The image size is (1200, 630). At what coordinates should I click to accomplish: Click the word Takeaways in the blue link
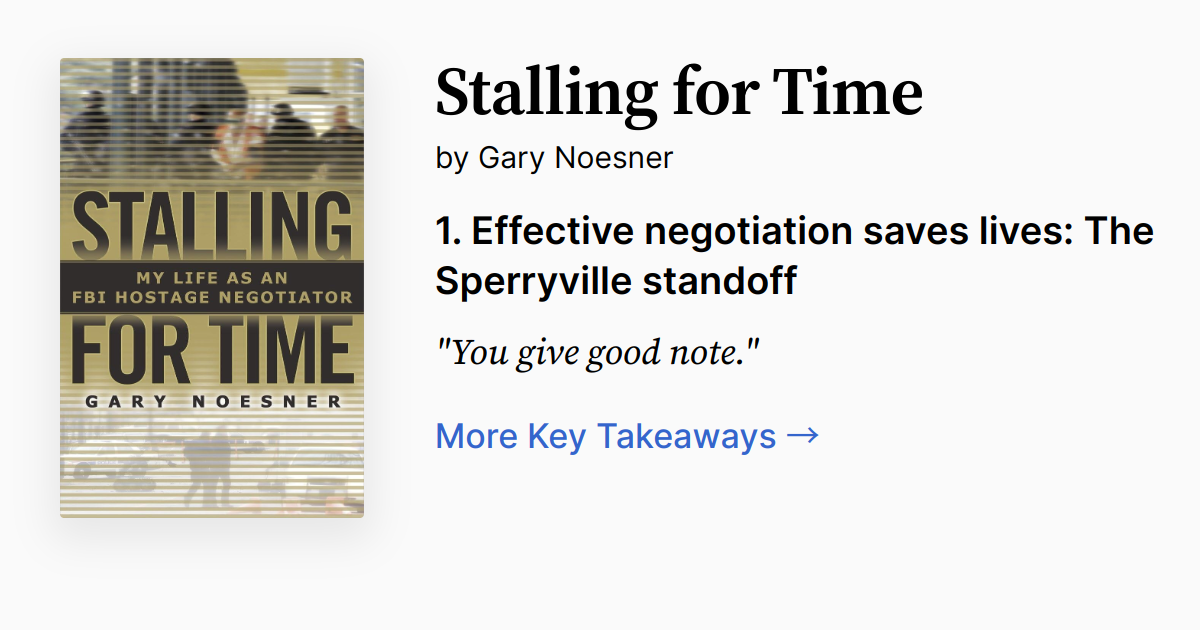tap(686, 436)
